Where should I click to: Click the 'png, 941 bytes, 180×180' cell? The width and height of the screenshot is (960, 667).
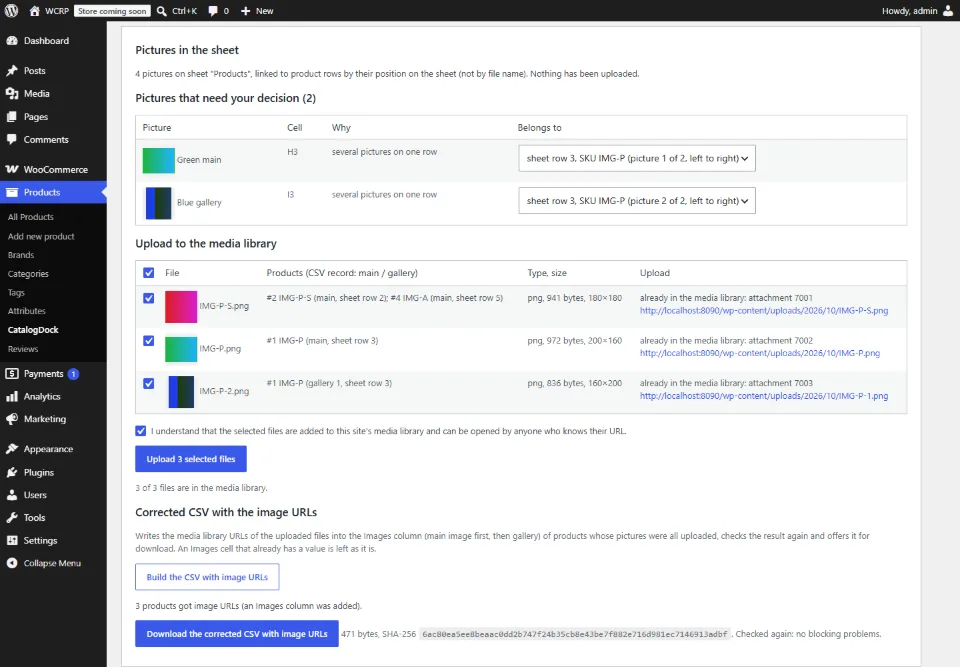[x=574, y=298]
